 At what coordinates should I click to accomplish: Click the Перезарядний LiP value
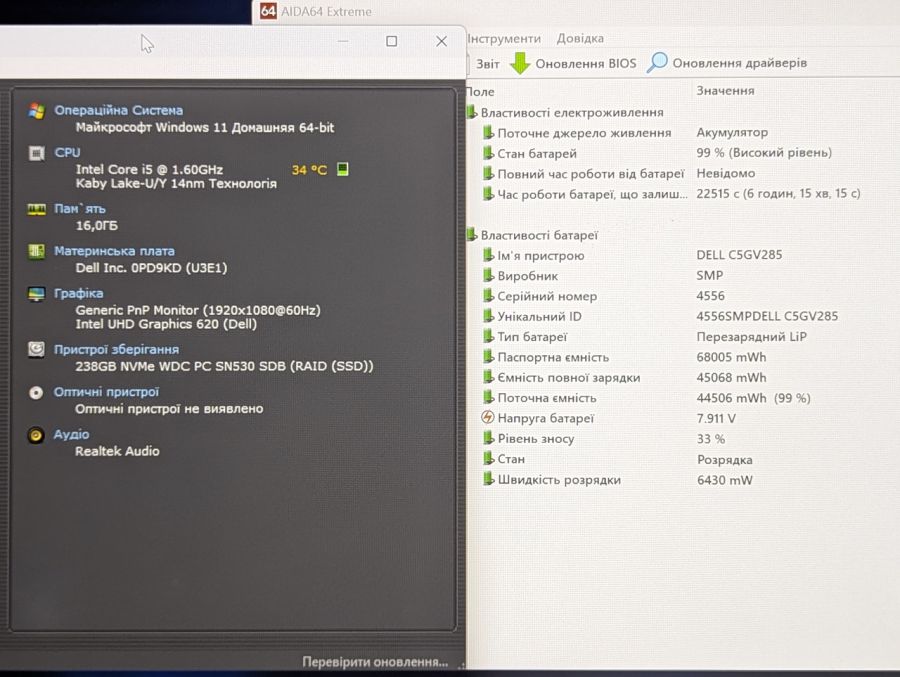coord(751,336)
